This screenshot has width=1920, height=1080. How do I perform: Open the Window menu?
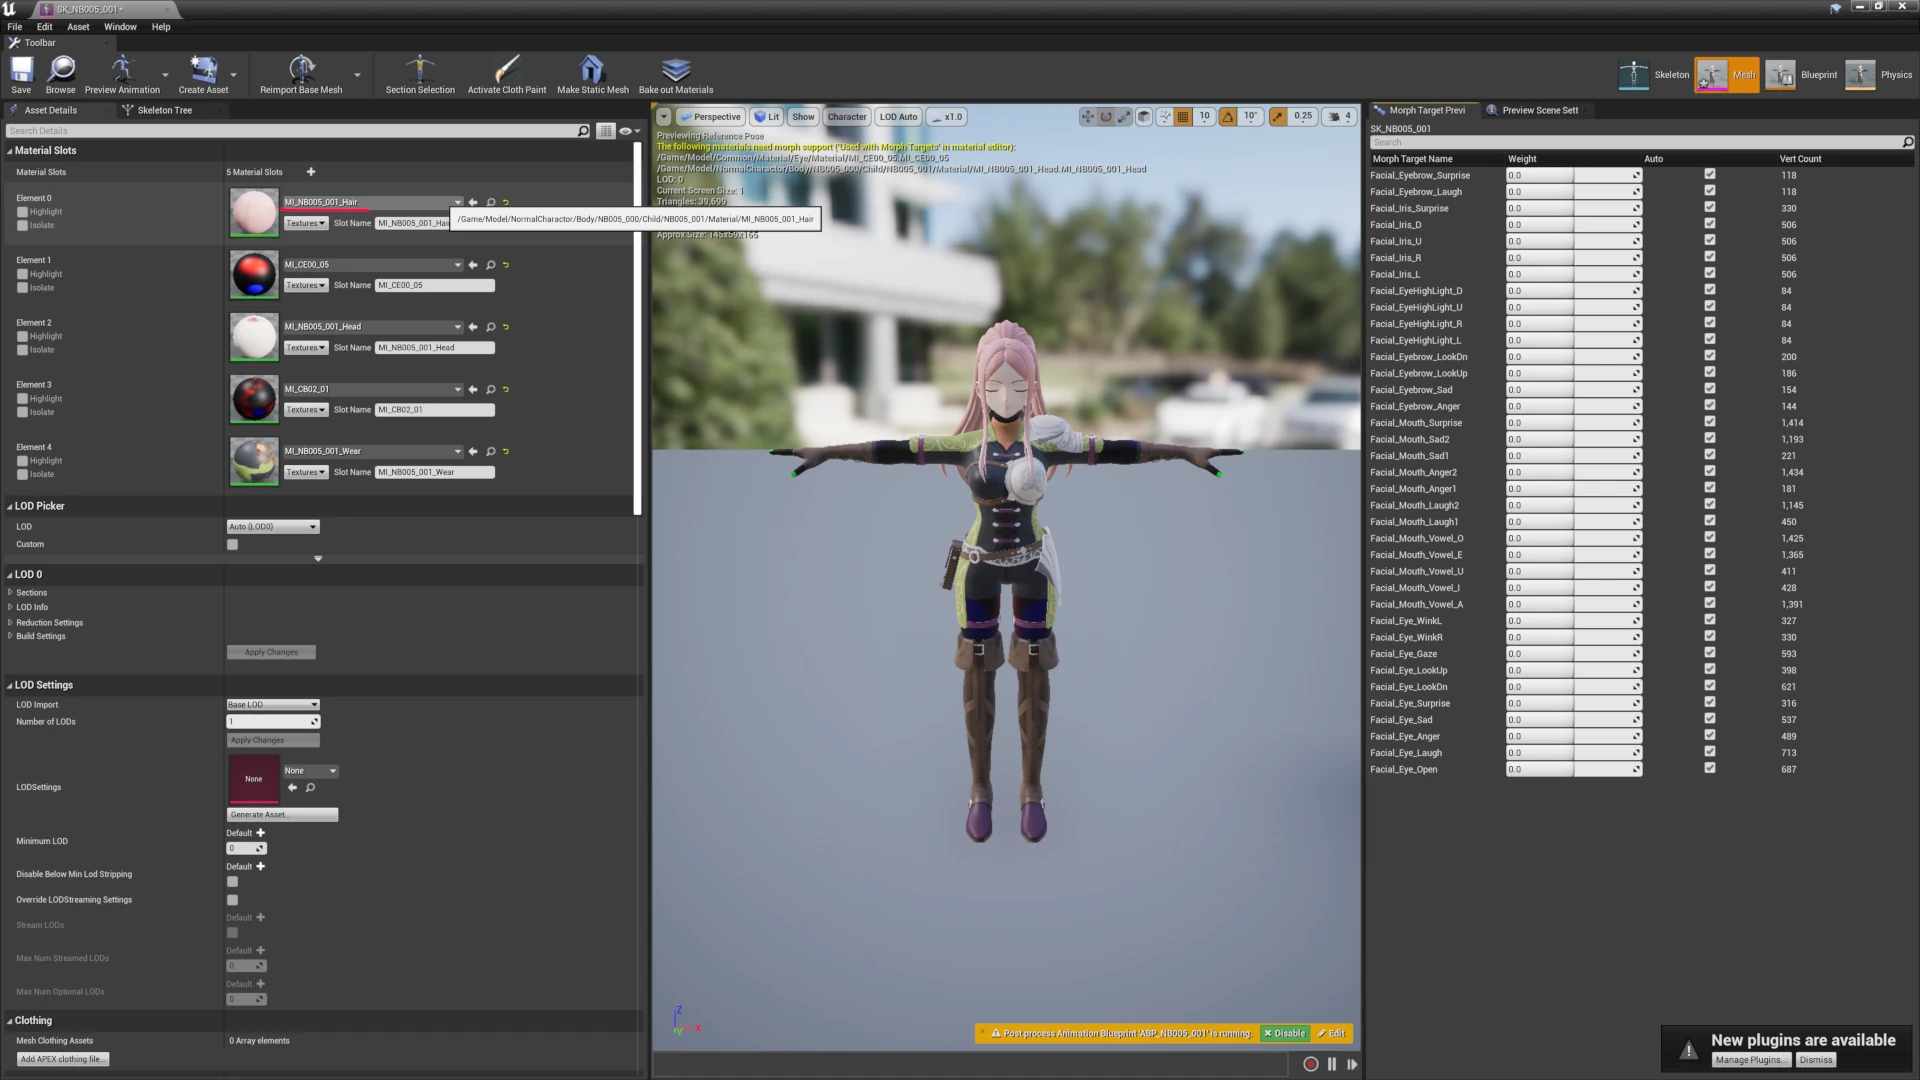click(120, 27)
